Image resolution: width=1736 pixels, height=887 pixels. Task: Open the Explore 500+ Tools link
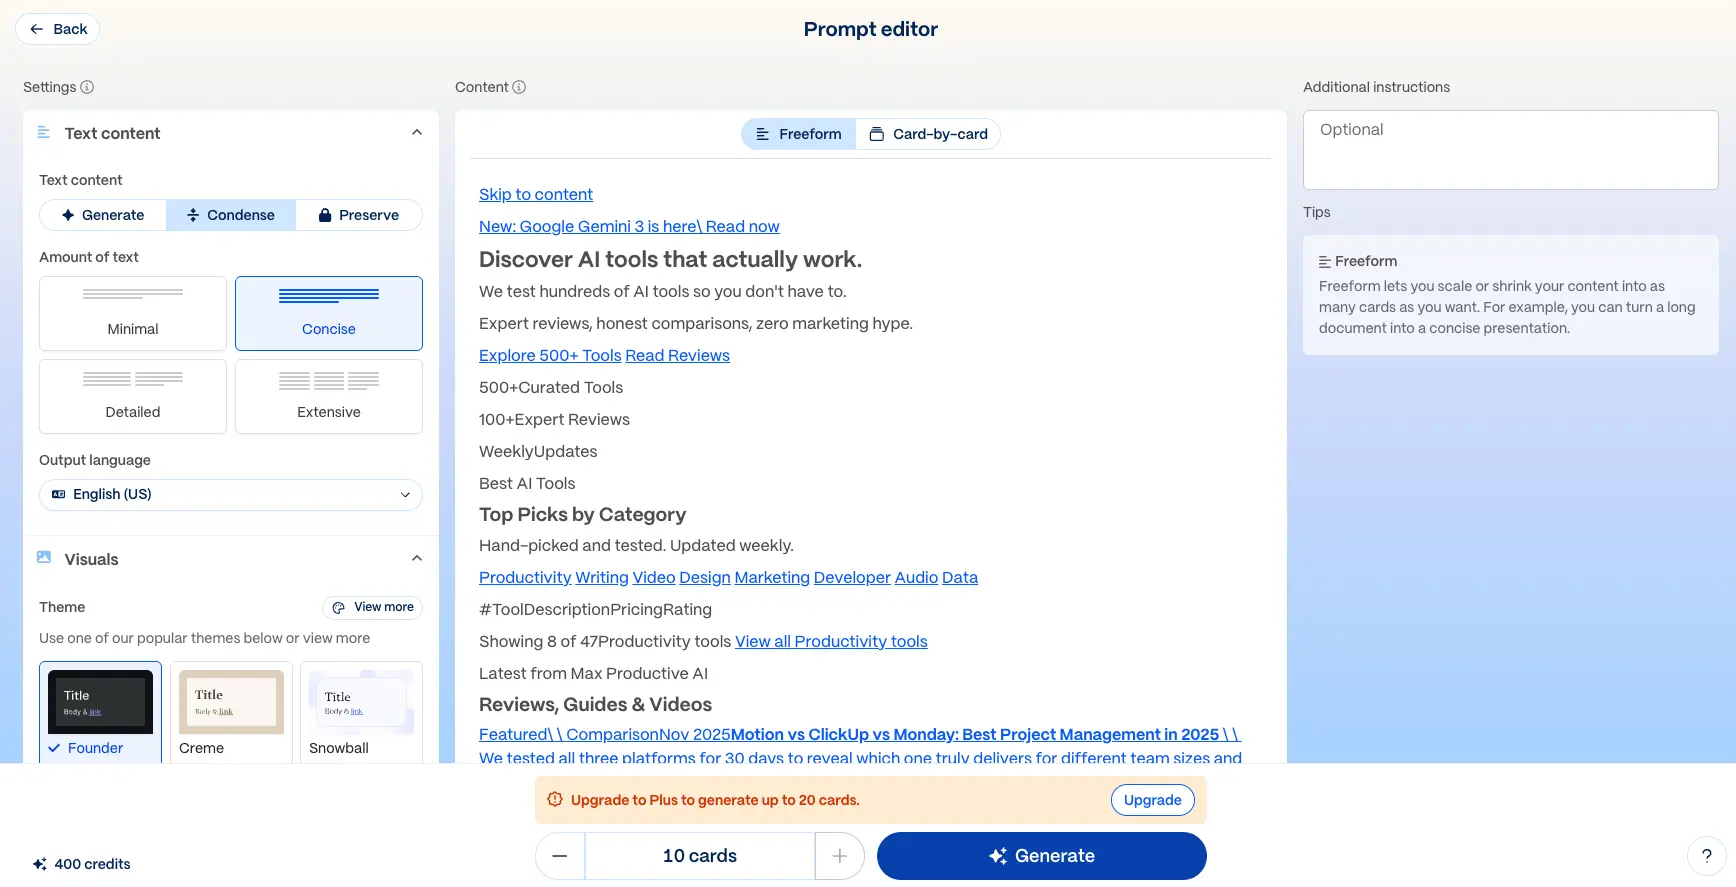549,355
